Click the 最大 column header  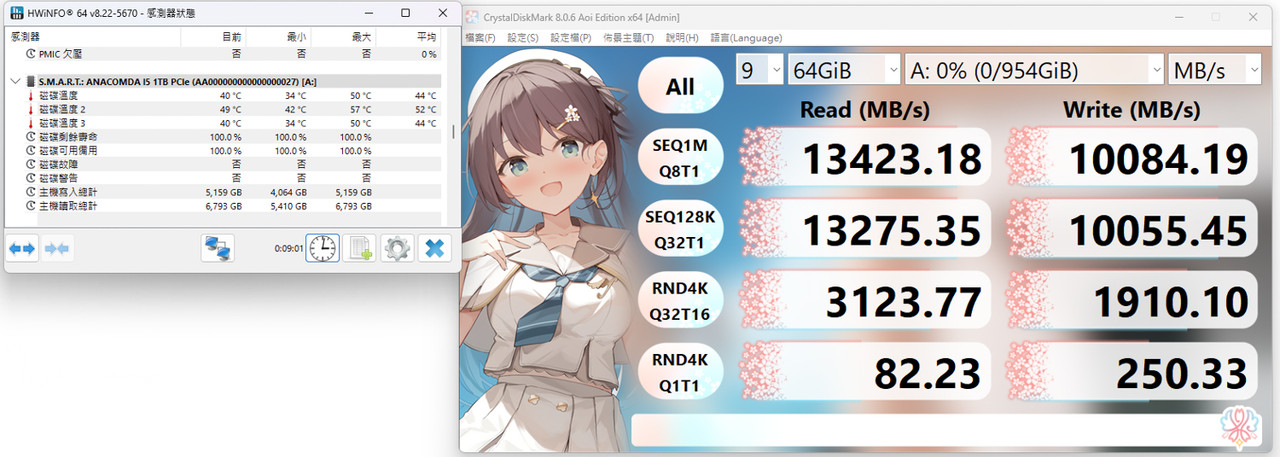point(343,36)
